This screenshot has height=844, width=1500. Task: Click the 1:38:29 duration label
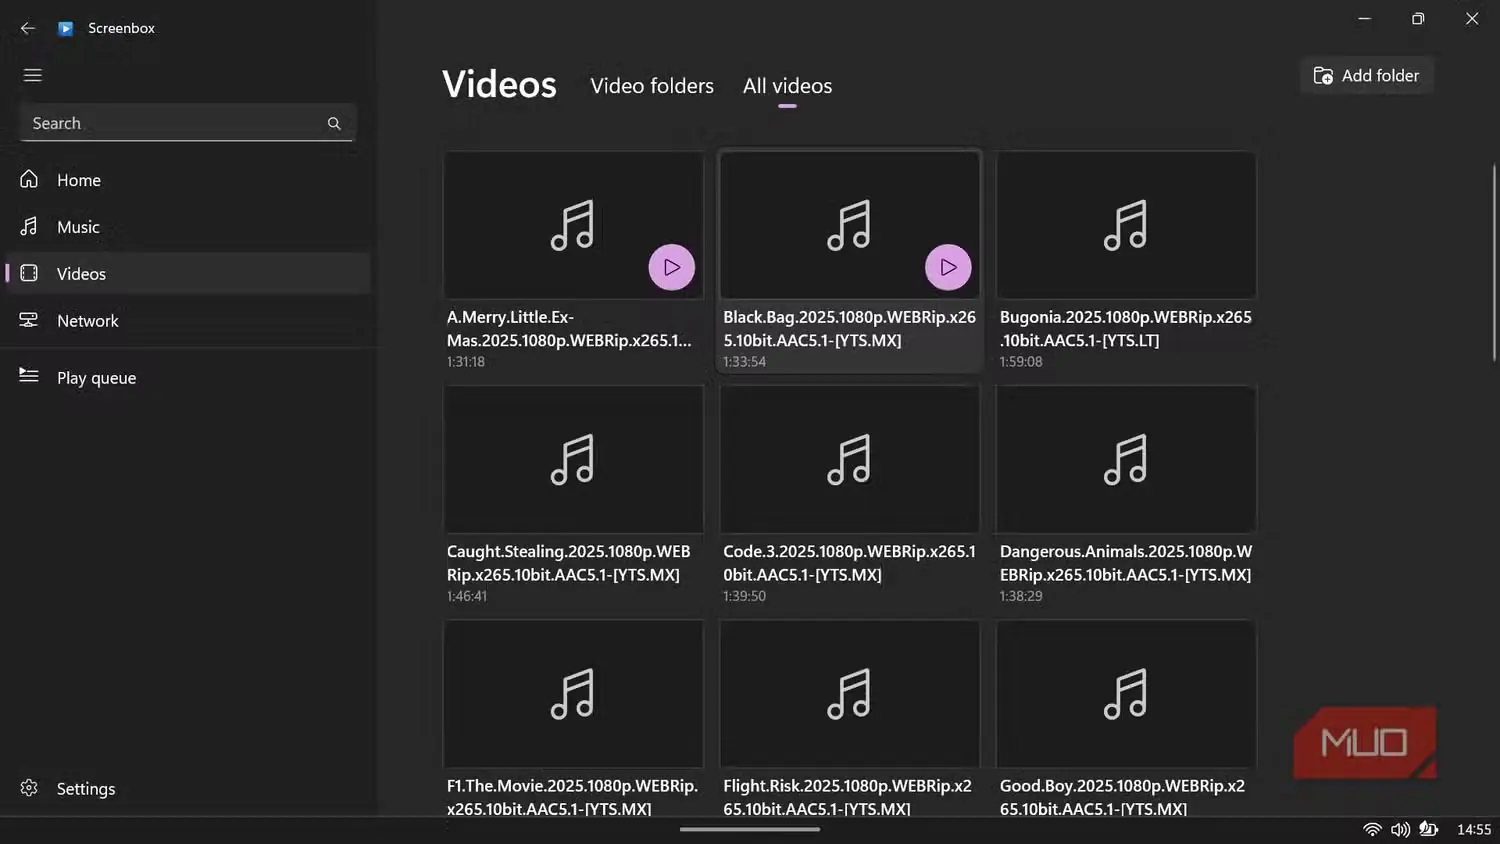pos(1021,596)
